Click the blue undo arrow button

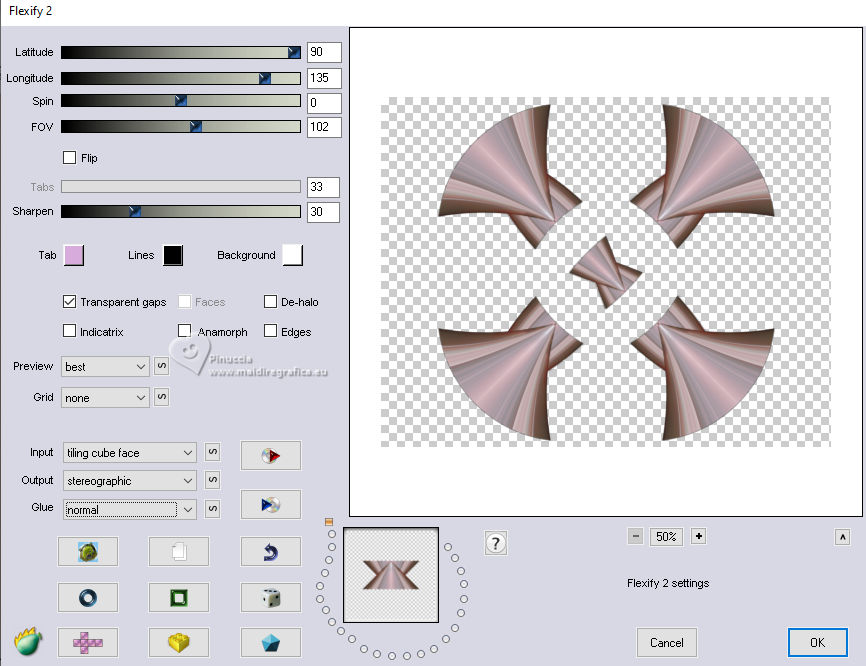271,551
